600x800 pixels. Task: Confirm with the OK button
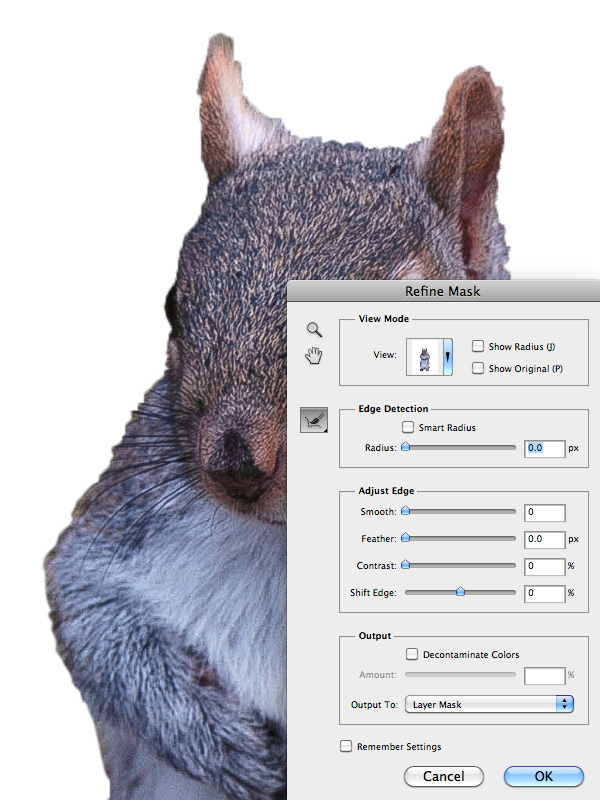coord(543,776)
